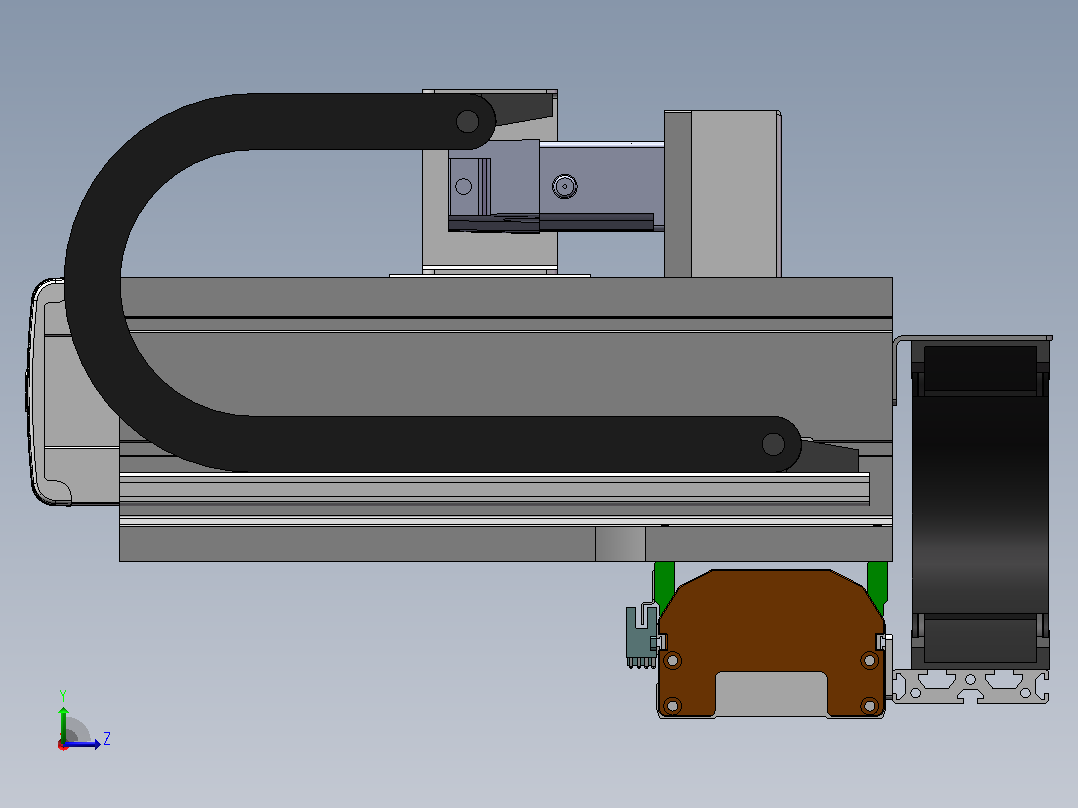Screen dimensions: 1078x808
Task: Select the light gray block at top right
Action: (735, 194)
